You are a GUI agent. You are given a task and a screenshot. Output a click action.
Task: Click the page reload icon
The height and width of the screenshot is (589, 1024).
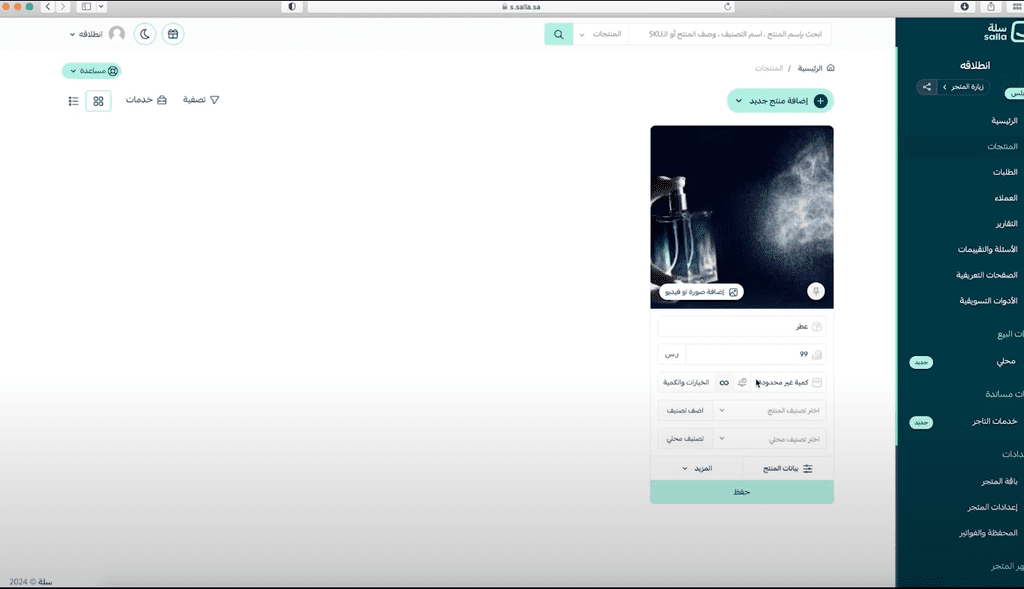click(728, 7)
